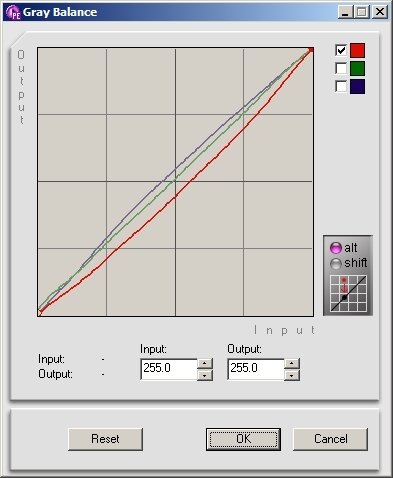Click the red color swatch
Screen dimensions: 393x478
(357, 50)
